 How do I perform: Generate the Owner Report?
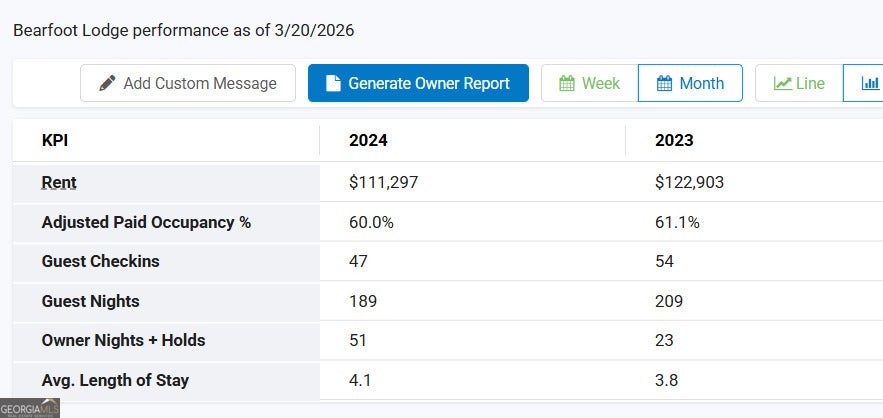[x=418, y=83]
